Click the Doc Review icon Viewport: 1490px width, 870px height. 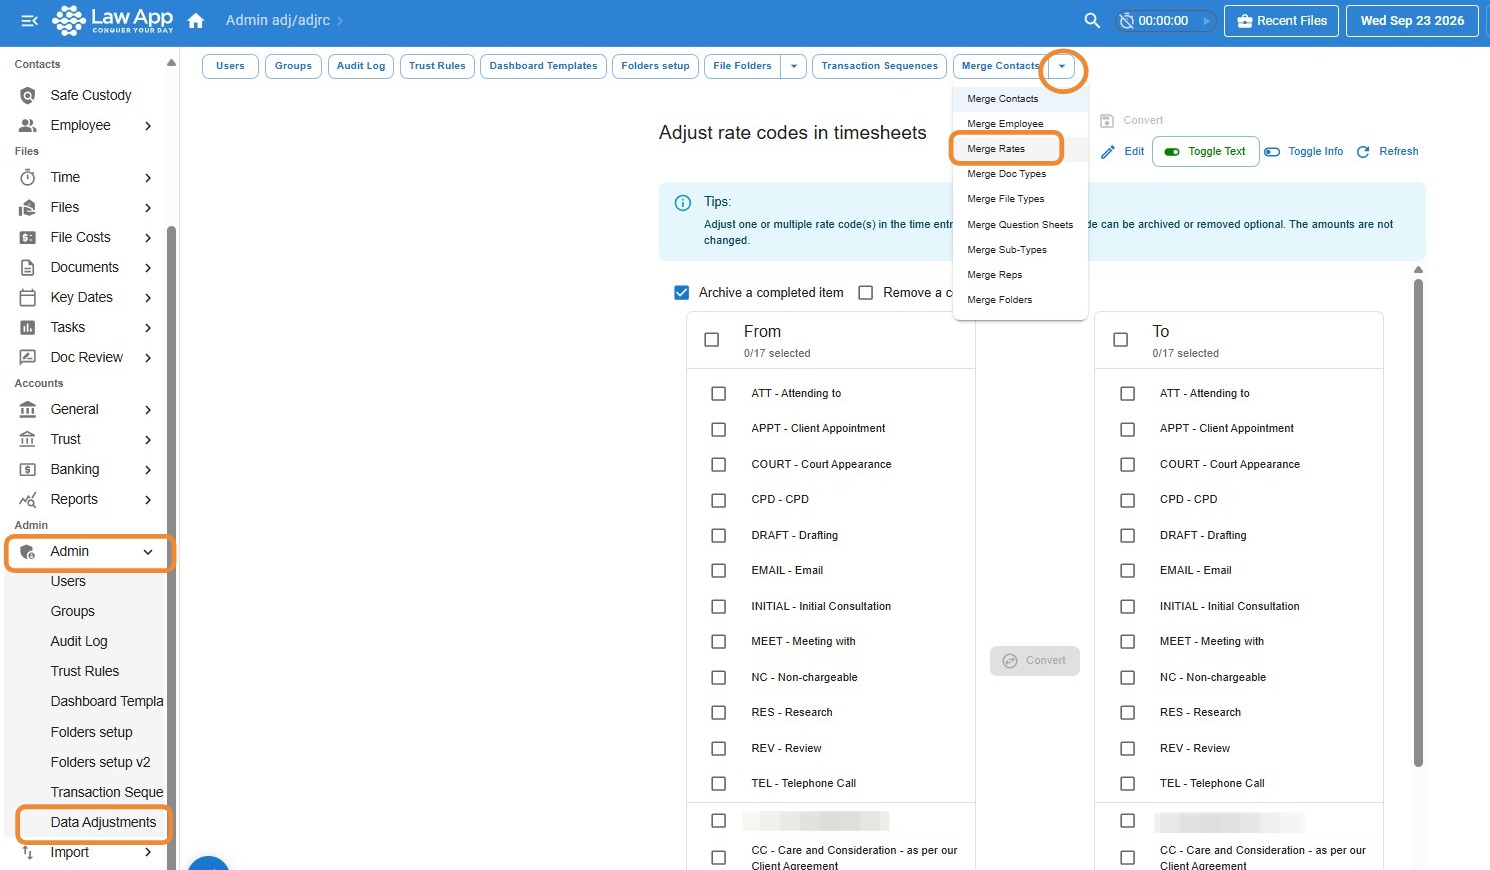(x=28, y=357)
